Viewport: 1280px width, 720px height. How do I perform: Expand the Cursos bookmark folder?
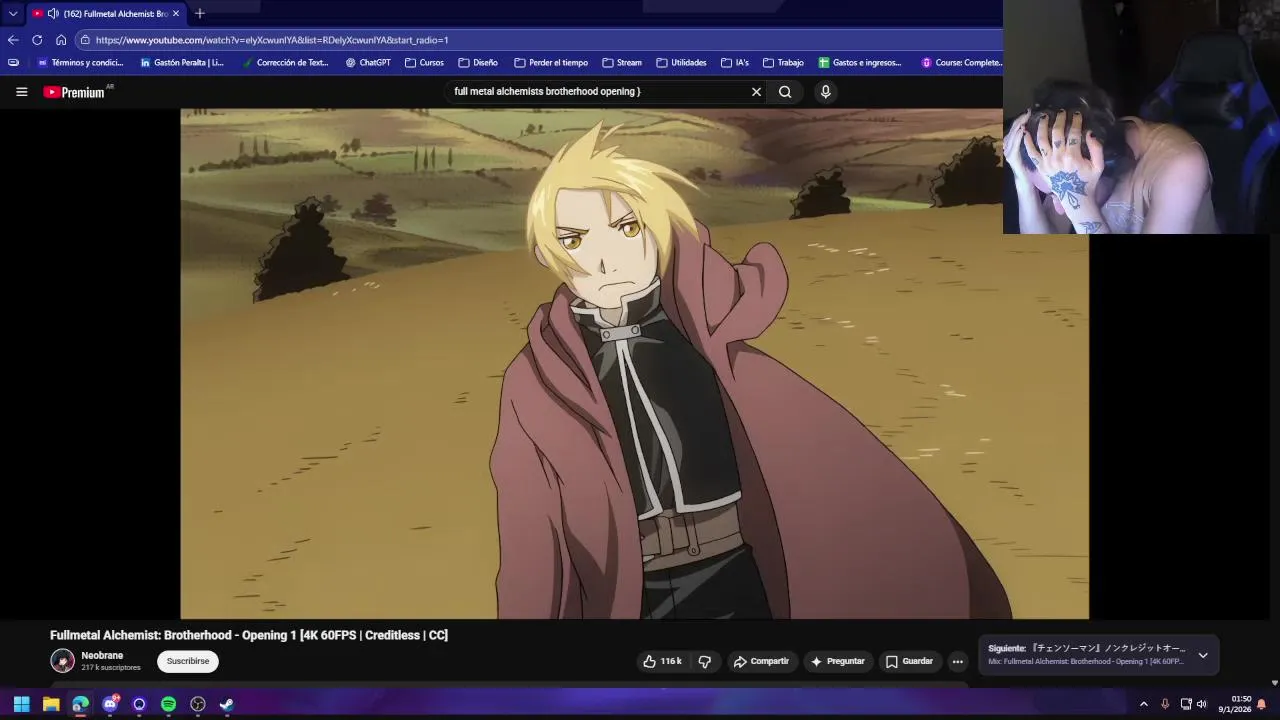[x=424, y=62]
